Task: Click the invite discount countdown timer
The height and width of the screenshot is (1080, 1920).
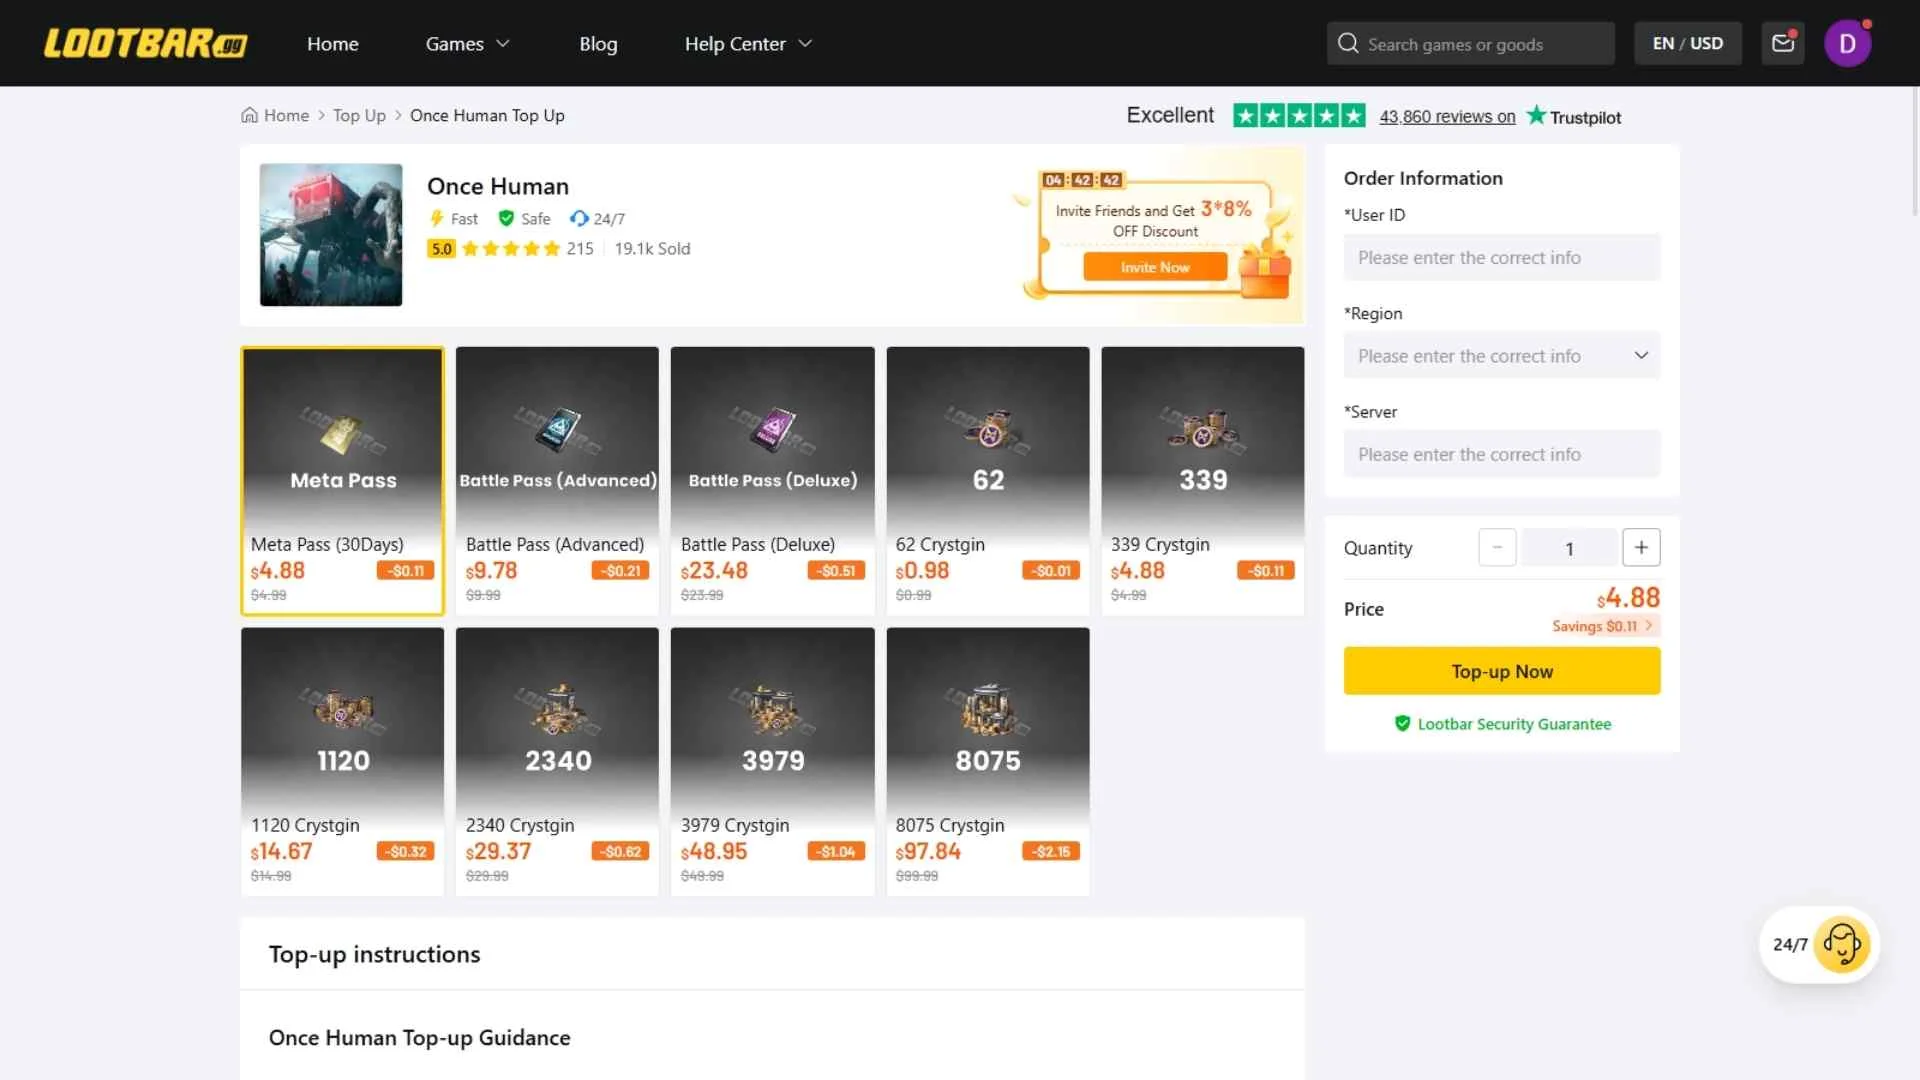Action: tap(1082, 180)
